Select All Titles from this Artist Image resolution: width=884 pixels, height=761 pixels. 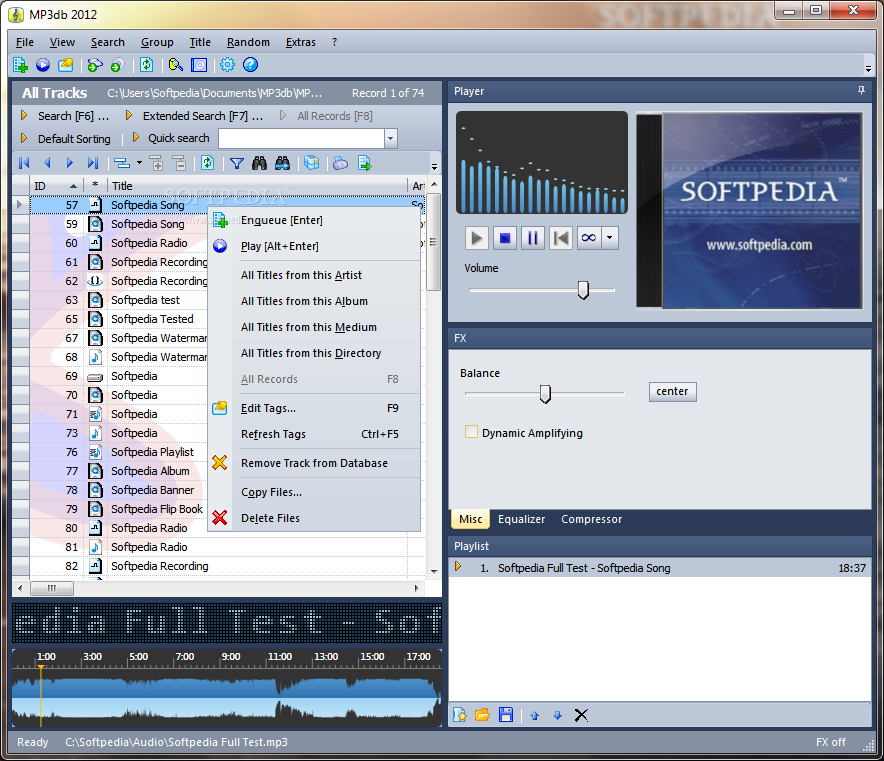click(314, 275)
